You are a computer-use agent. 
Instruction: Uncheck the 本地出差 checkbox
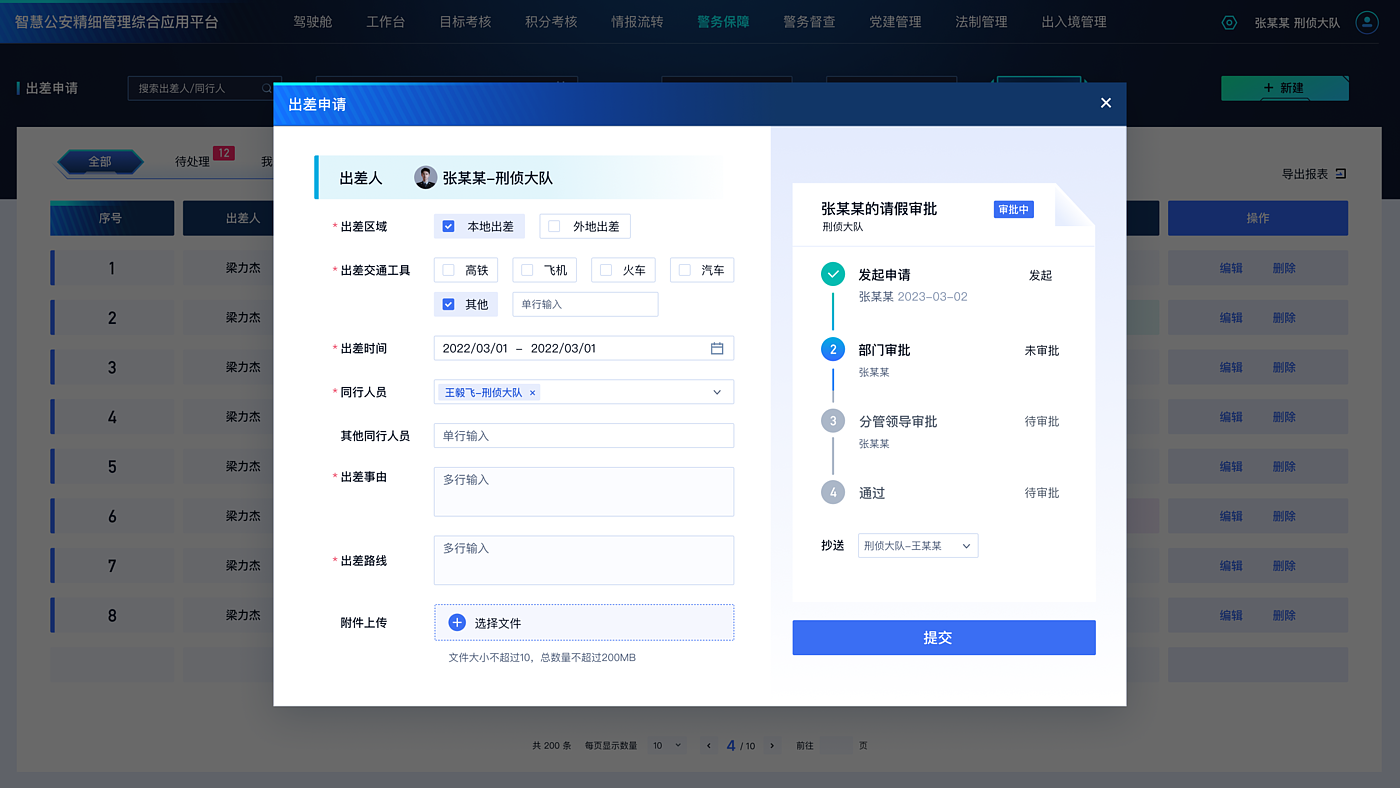click(448, 226)
